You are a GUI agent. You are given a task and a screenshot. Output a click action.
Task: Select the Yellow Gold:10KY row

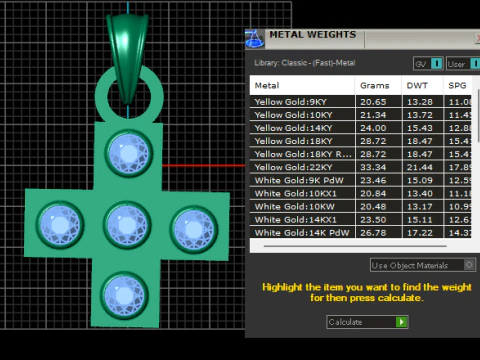pos(361,115)
